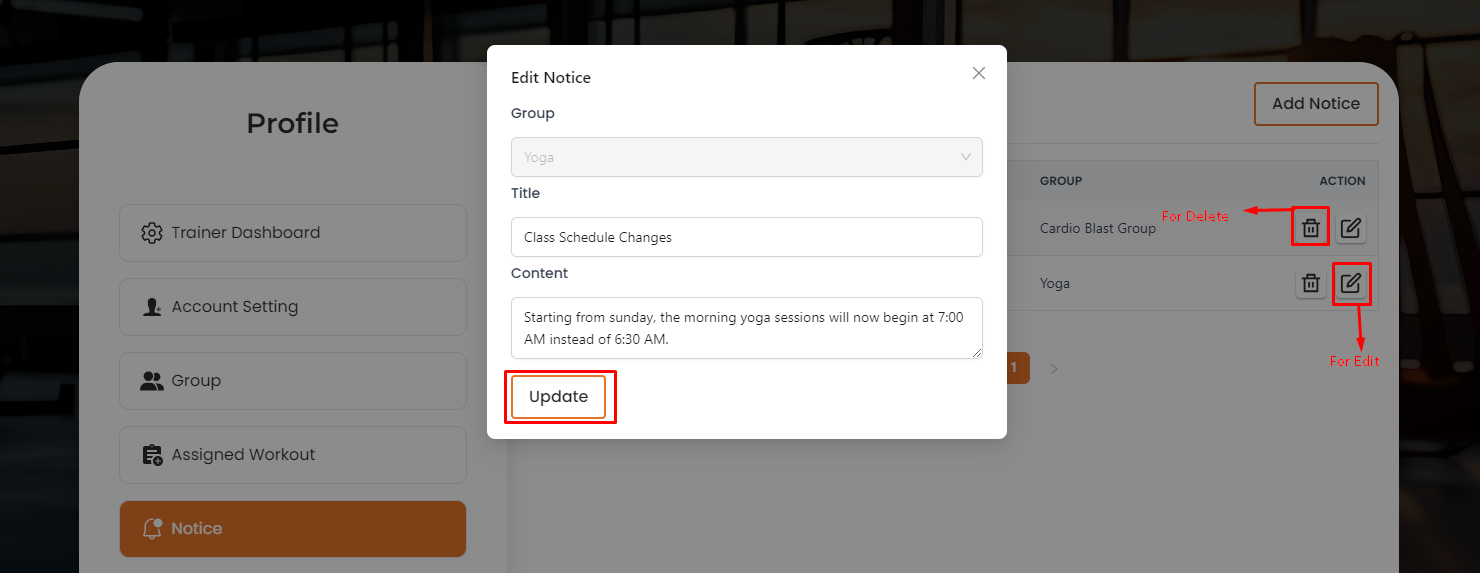Click the bell icon beside Notice
This screenshot has height=573, width=1480.
tap(152, 529)
